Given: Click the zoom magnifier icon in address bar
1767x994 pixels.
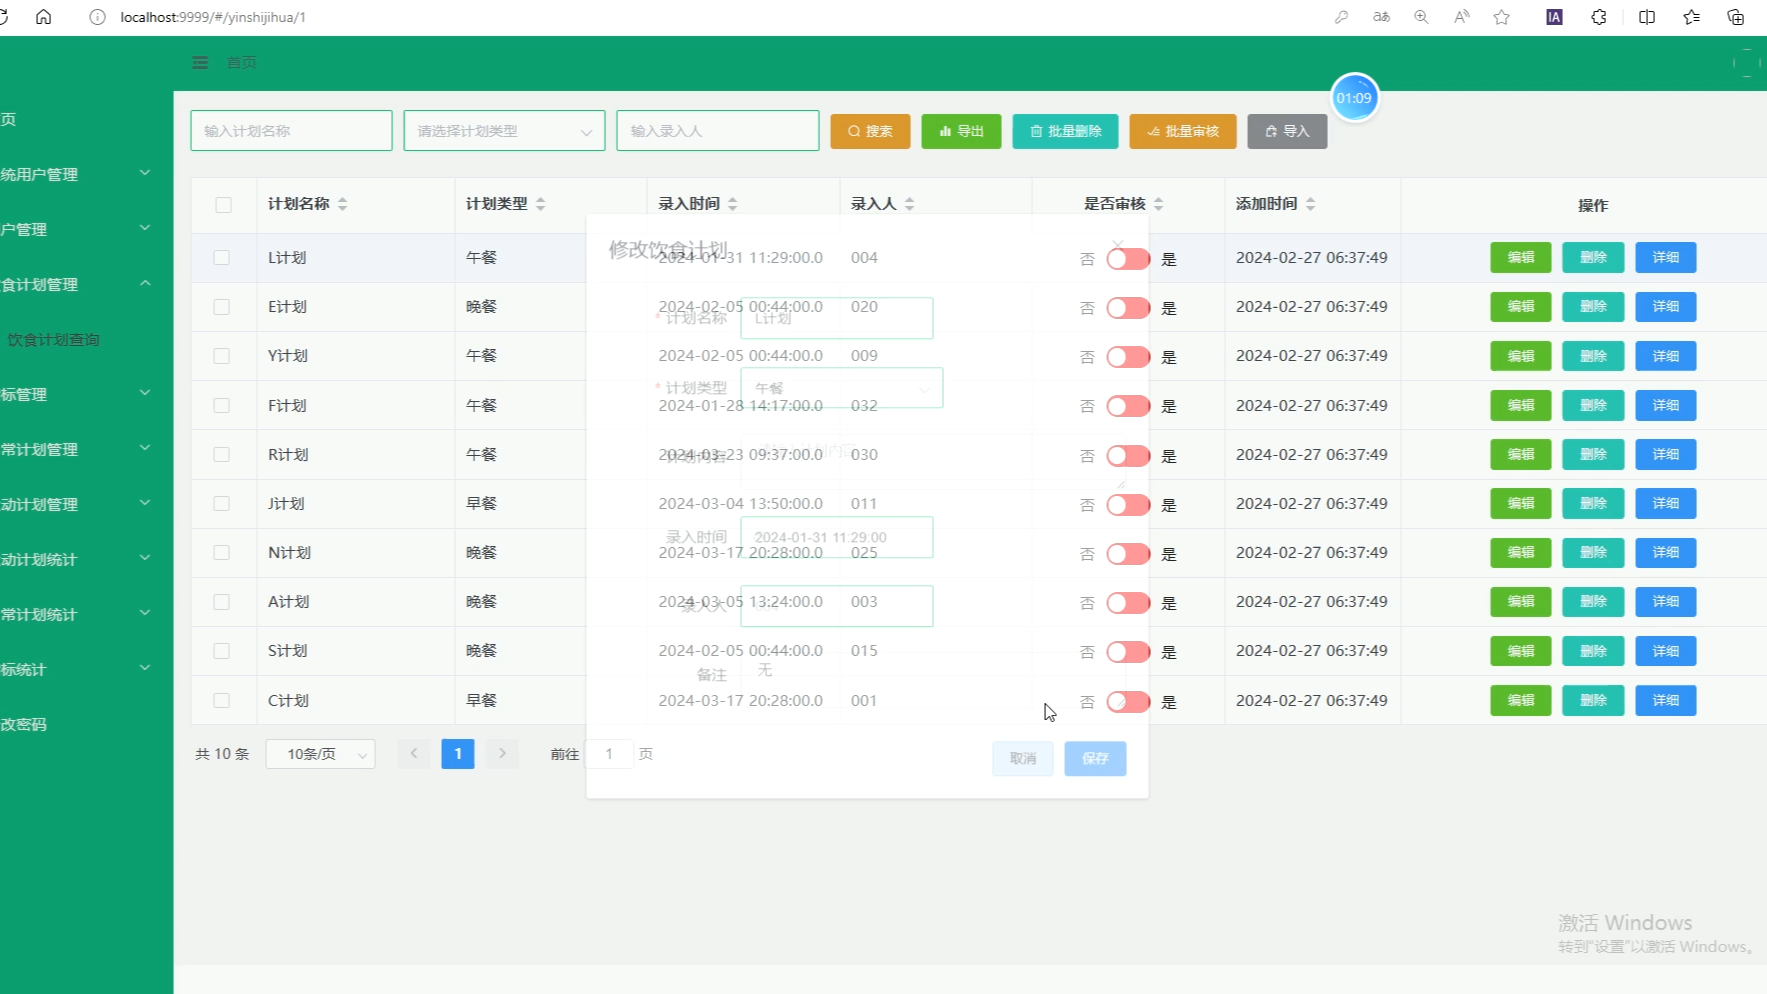Looking at the screenshot, I should [1421, 17].
